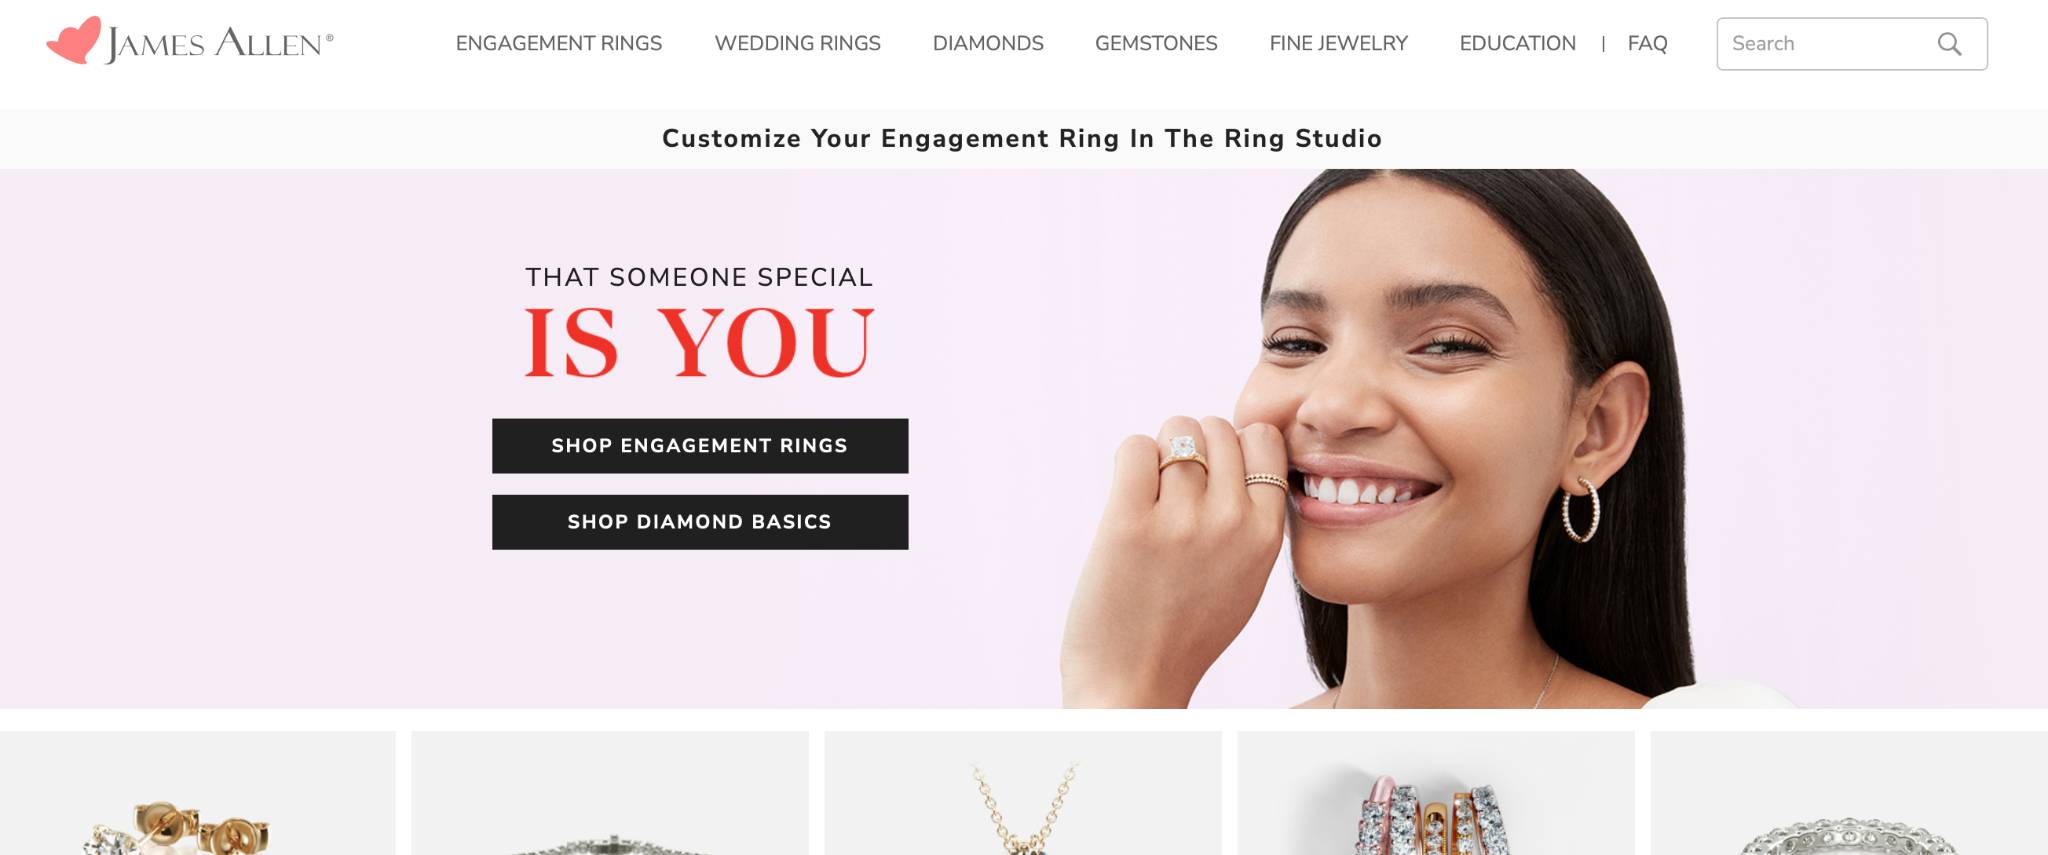Select the gold stud earrings thumbnail

(198, 793)
